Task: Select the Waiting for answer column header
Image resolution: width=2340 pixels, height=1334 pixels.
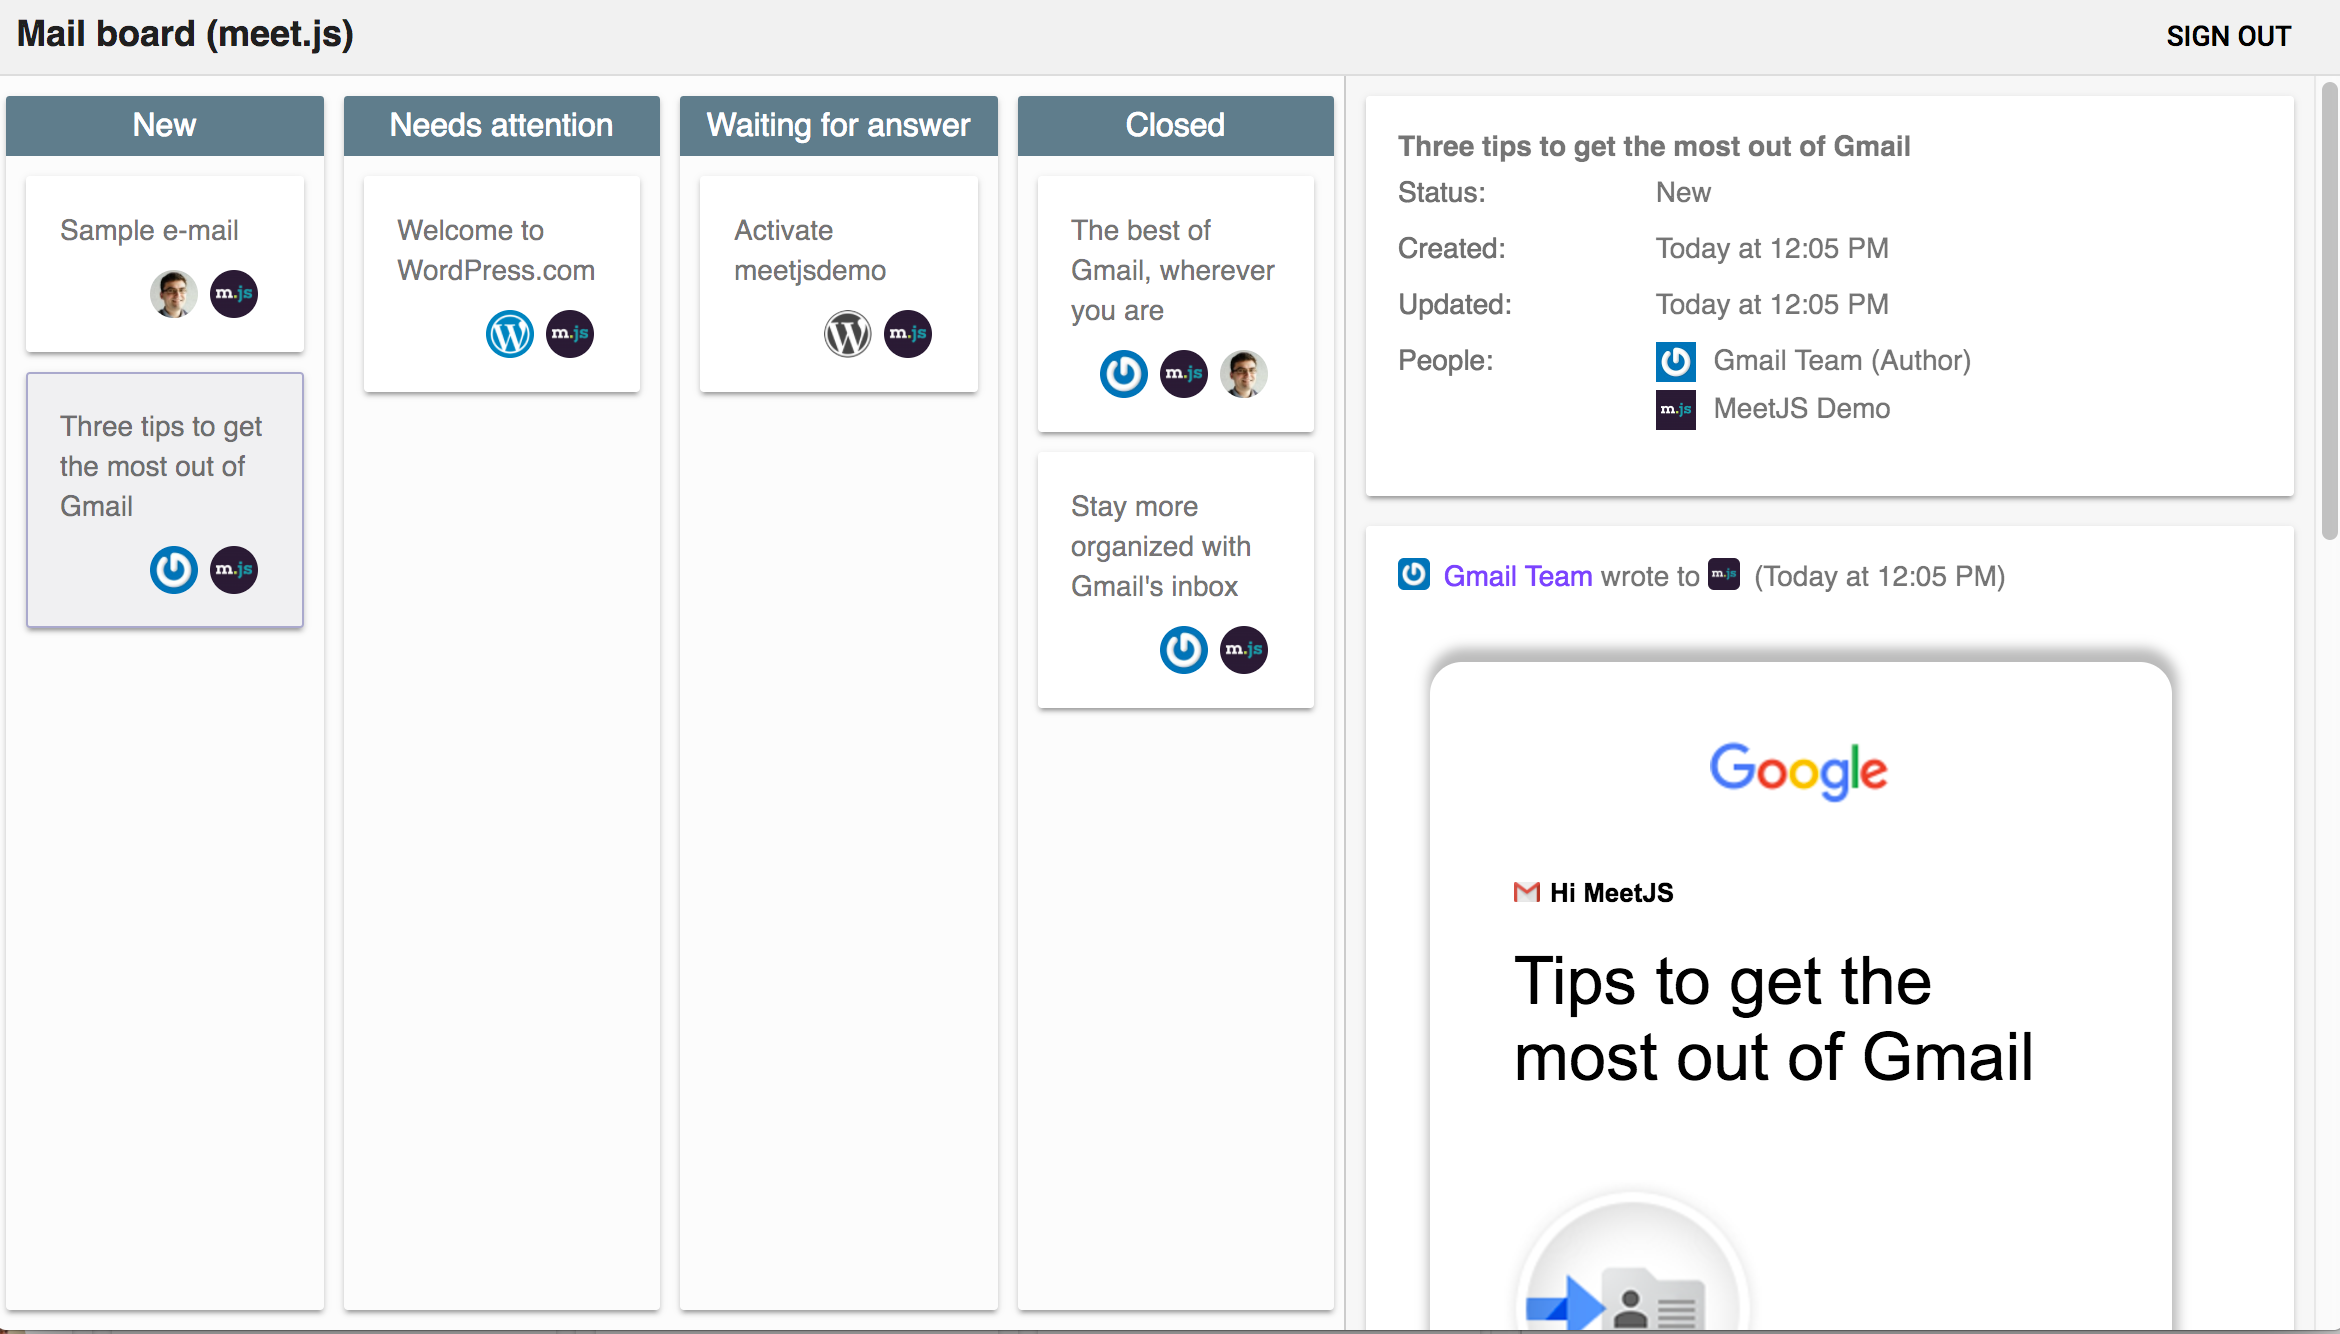Action: [x=838, y=125]
